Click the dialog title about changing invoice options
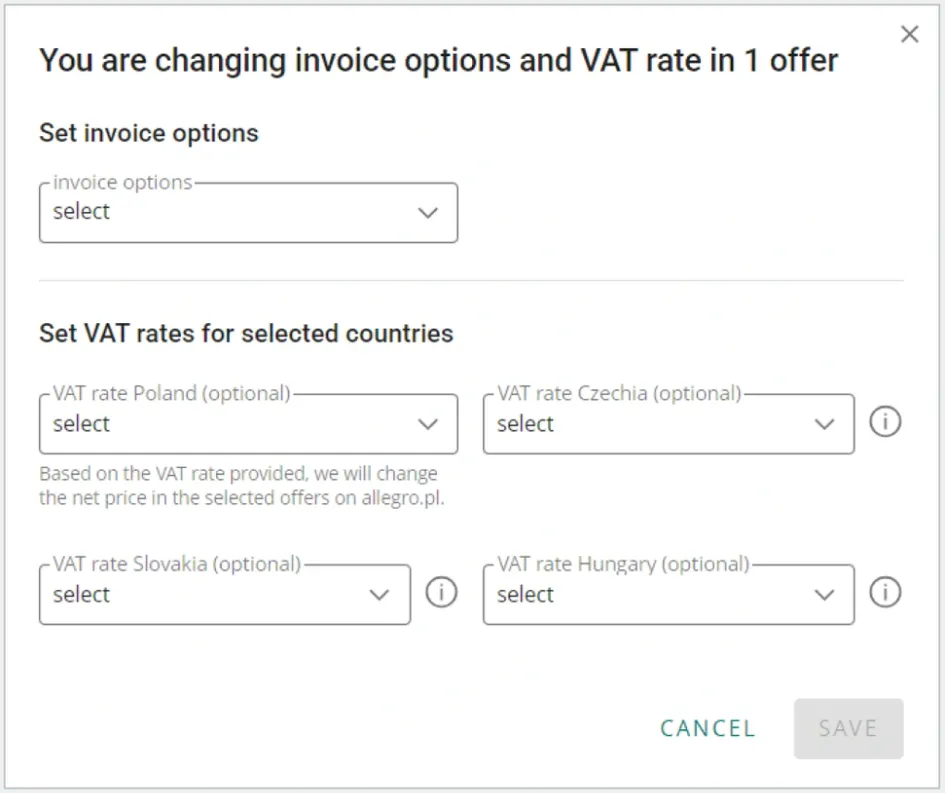This screenshot has height=793, width=945. tap(438, 60)
